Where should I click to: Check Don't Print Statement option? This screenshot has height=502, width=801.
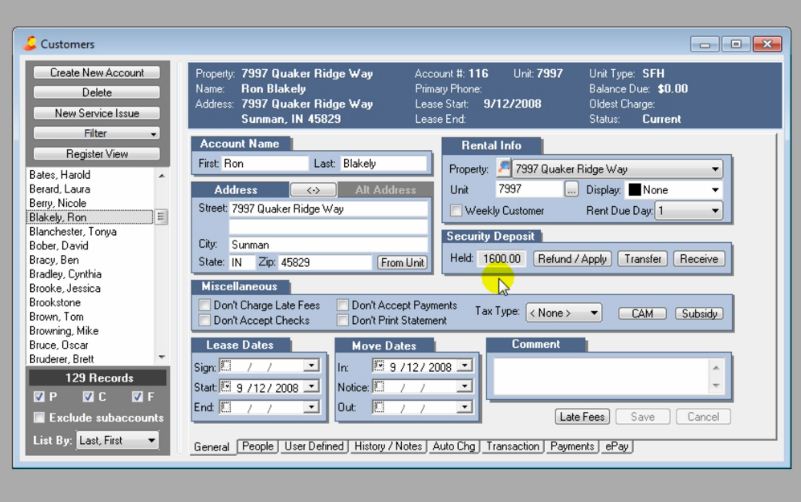pyautogui.click(x=342, y=320)
